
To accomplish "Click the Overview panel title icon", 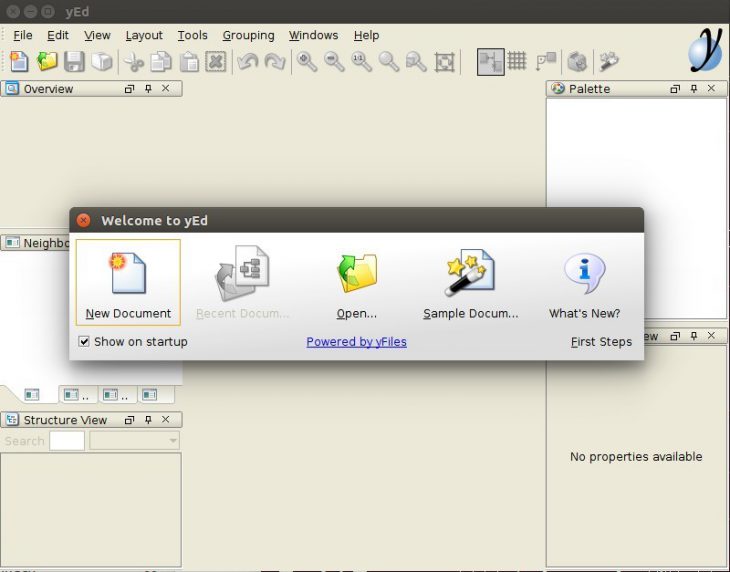I will click(x=12, y=88).
